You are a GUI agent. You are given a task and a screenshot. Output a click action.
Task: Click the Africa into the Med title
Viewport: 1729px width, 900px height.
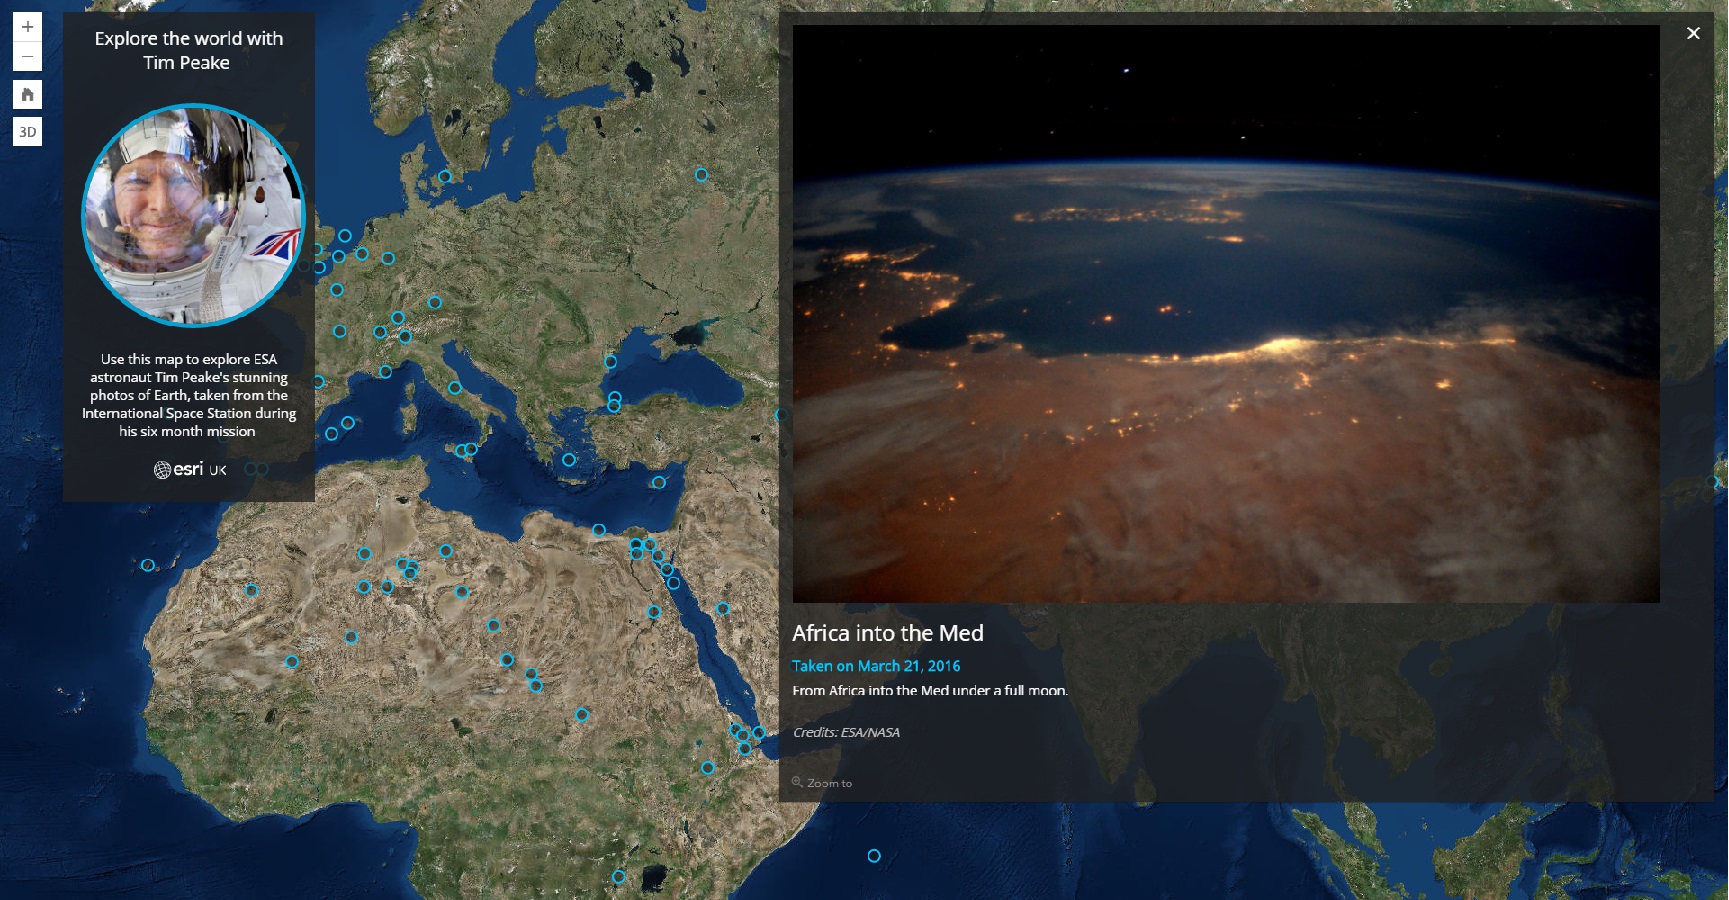(x=887, y=633)
